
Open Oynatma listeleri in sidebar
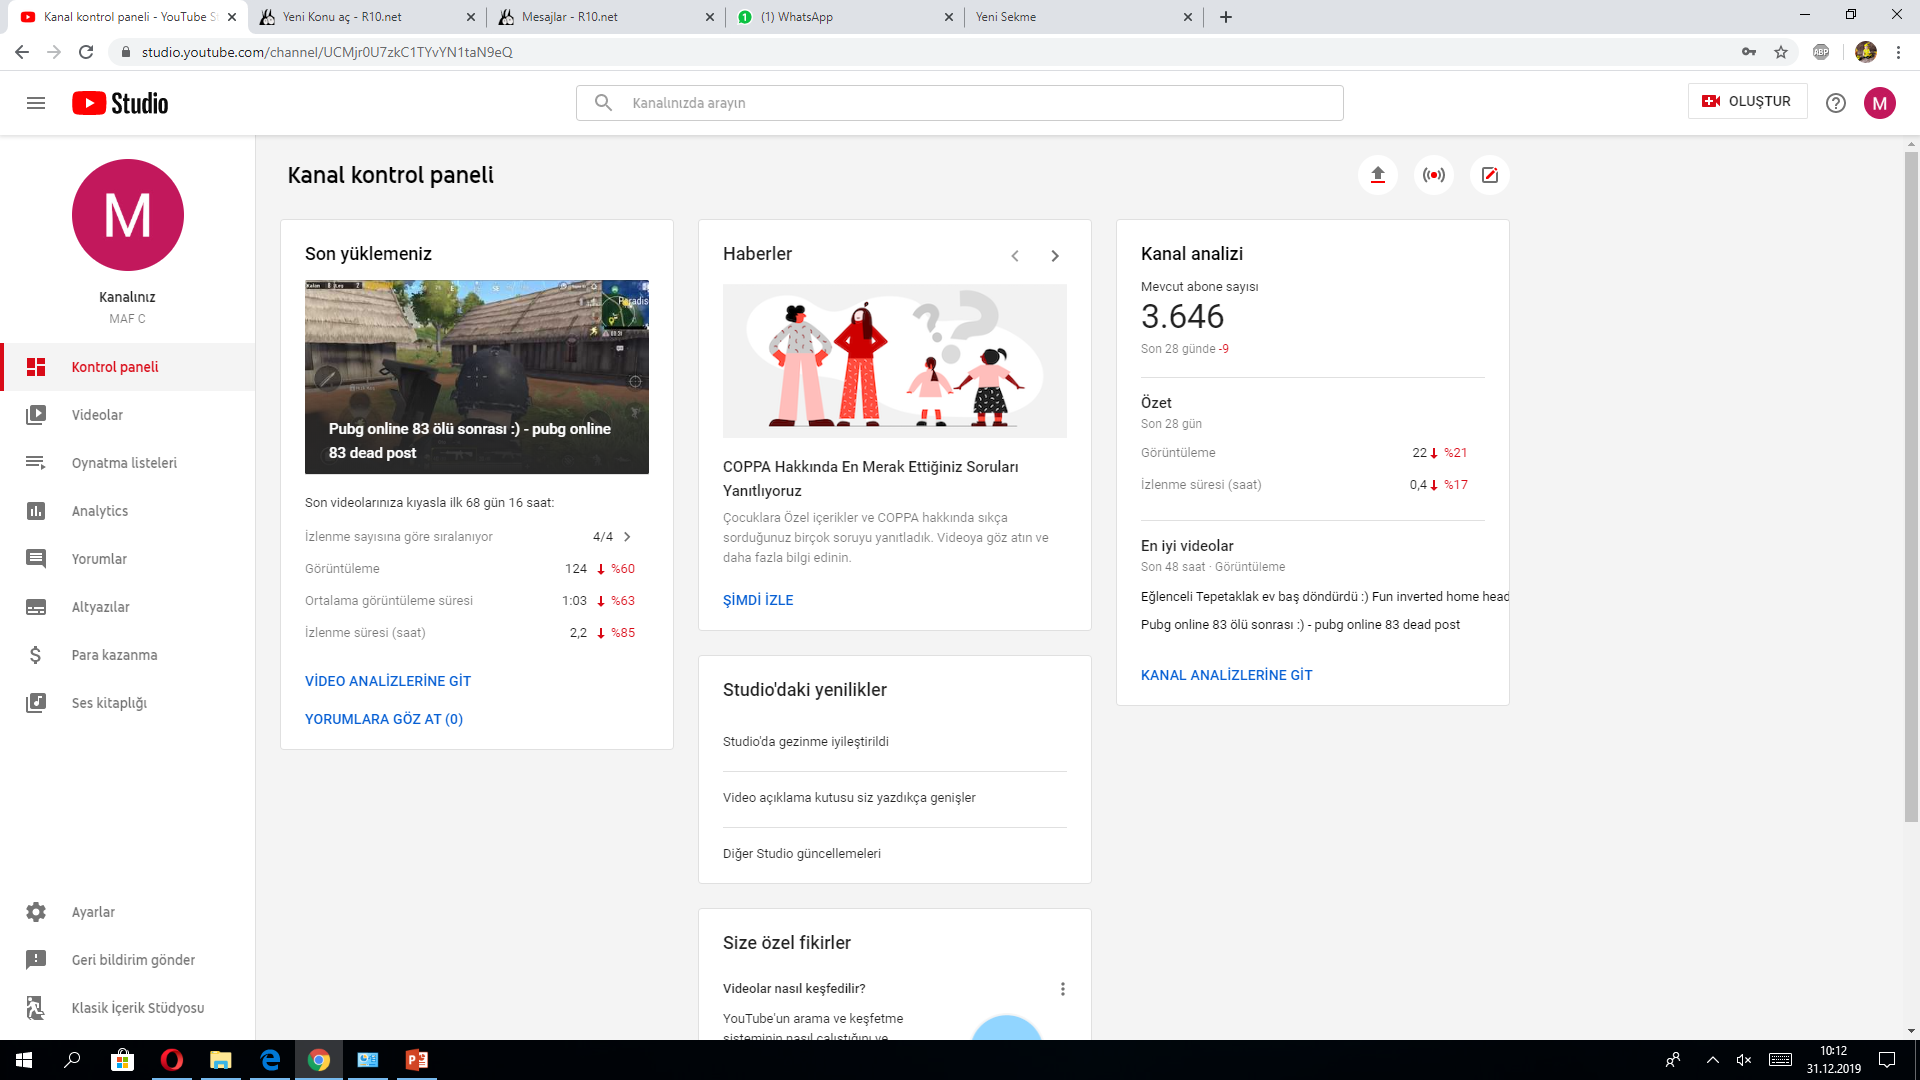point(128,463)
